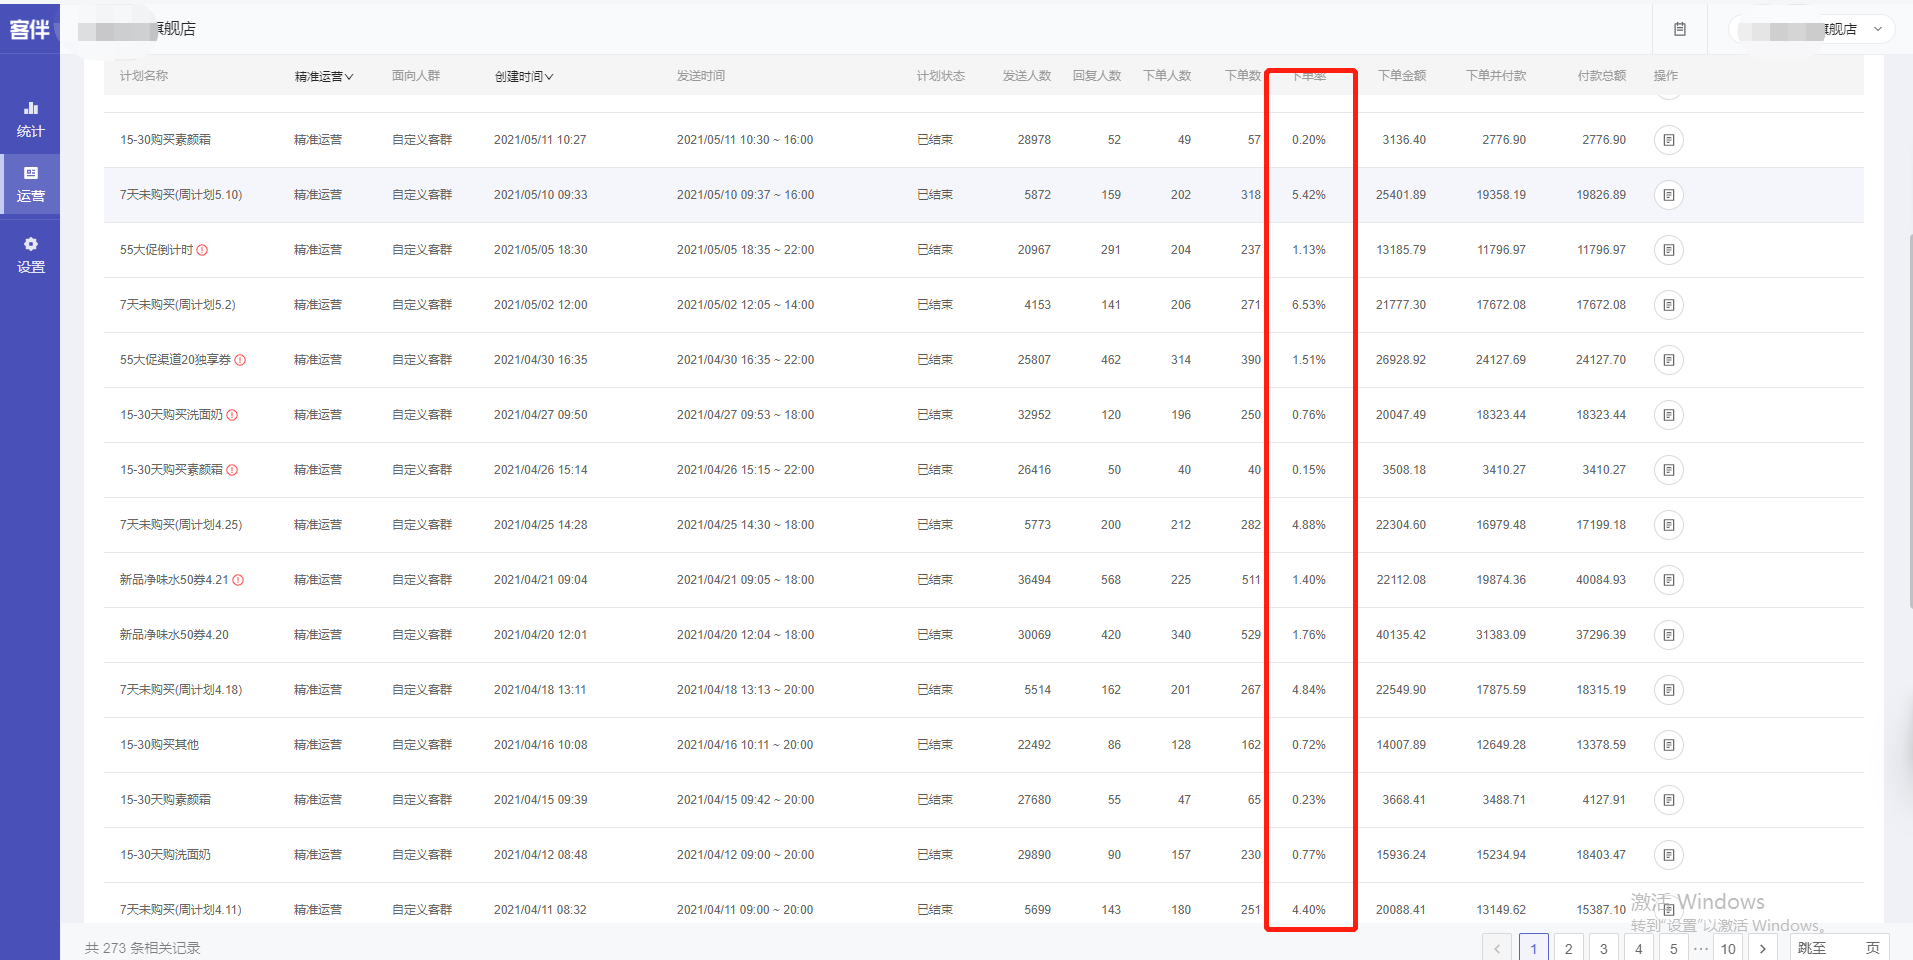The width and height of the screenshot is (1913, 960).
Task: Click the 下单金额 column header
Action: pyautogui.click(x=1402, y=76)
